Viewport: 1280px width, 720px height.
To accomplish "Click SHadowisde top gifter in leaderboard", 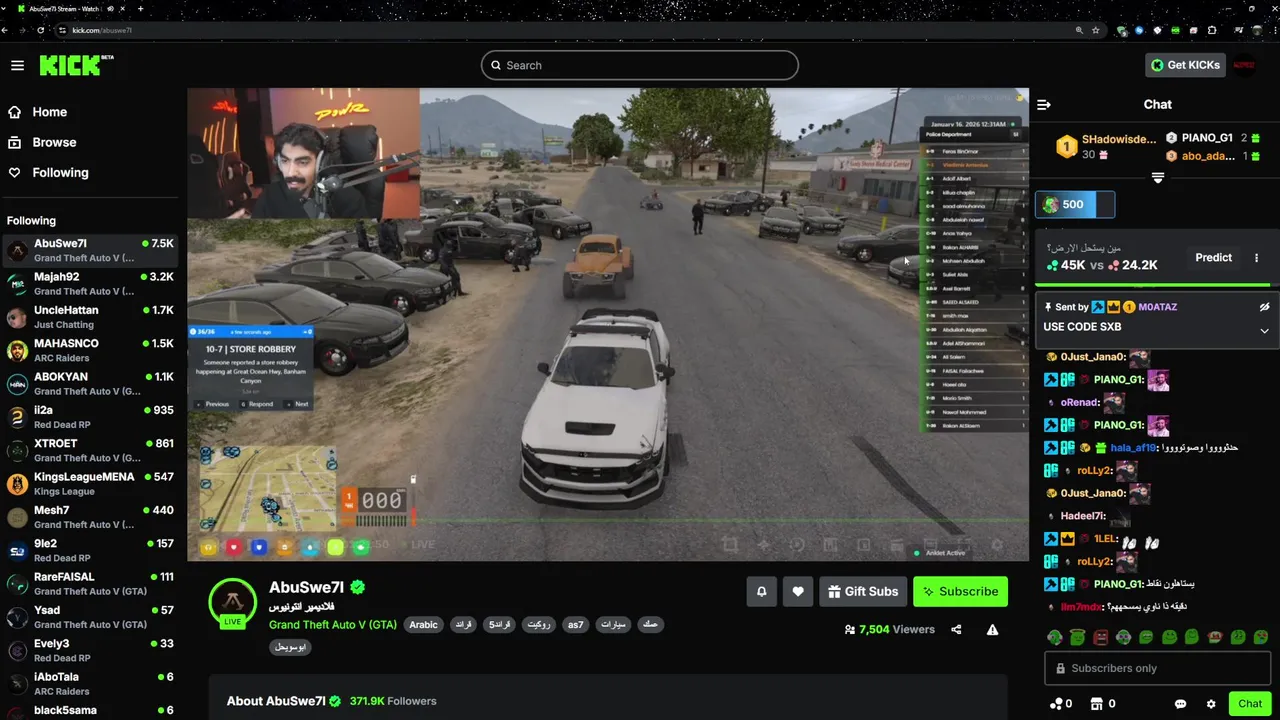I will (1118, 139).
